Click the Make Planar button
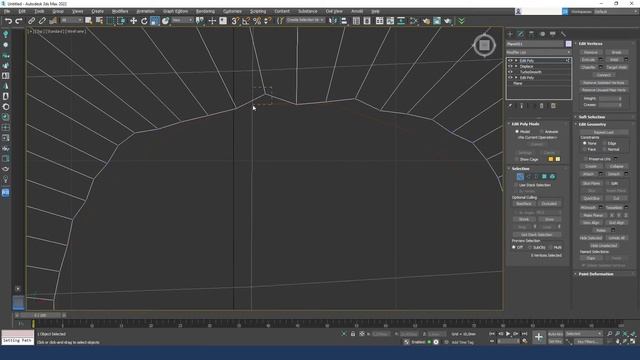Image resolution: width=640 pixels, height=360 pixels. pos(593,215)
